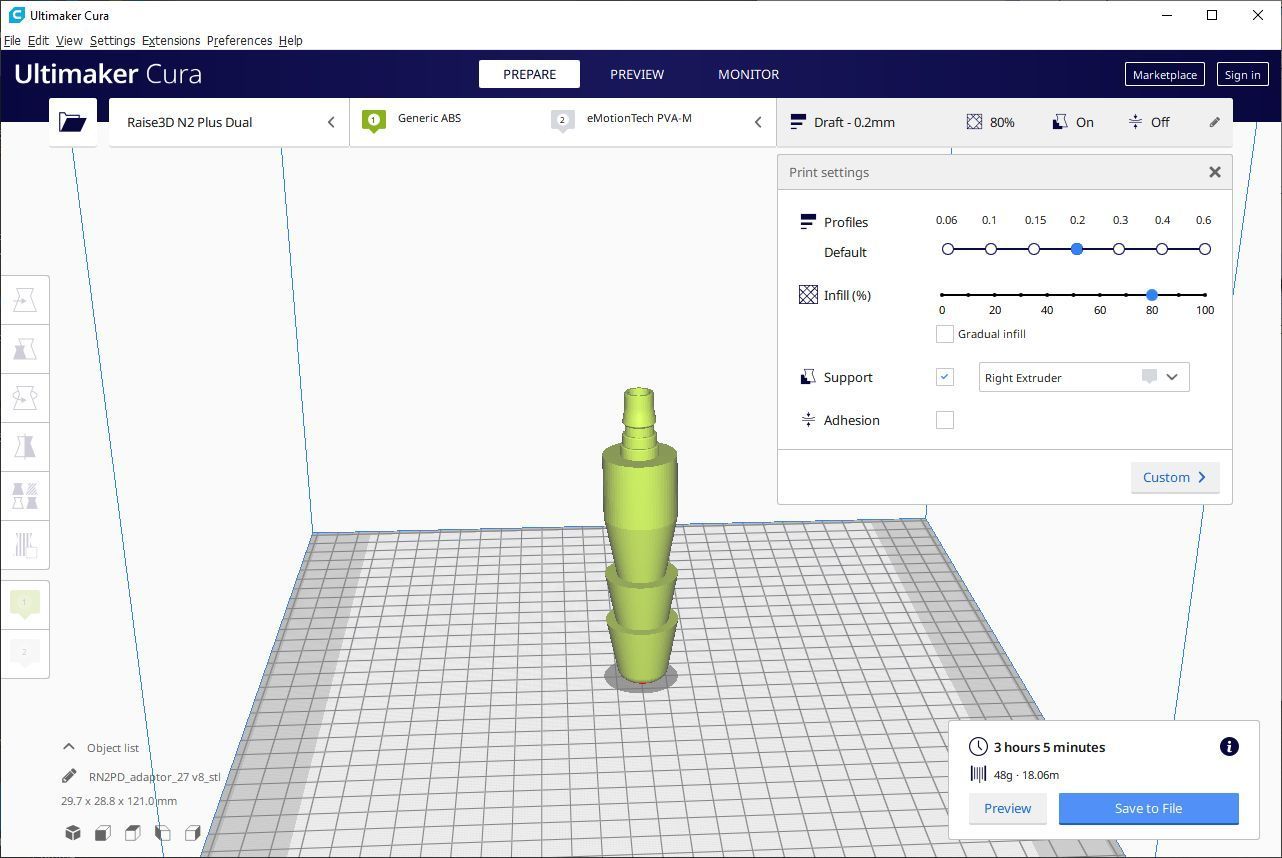The height and width of the screenshot is (858, 1282).
Task: Open file using the folder icon
Action: coord(72,122)
